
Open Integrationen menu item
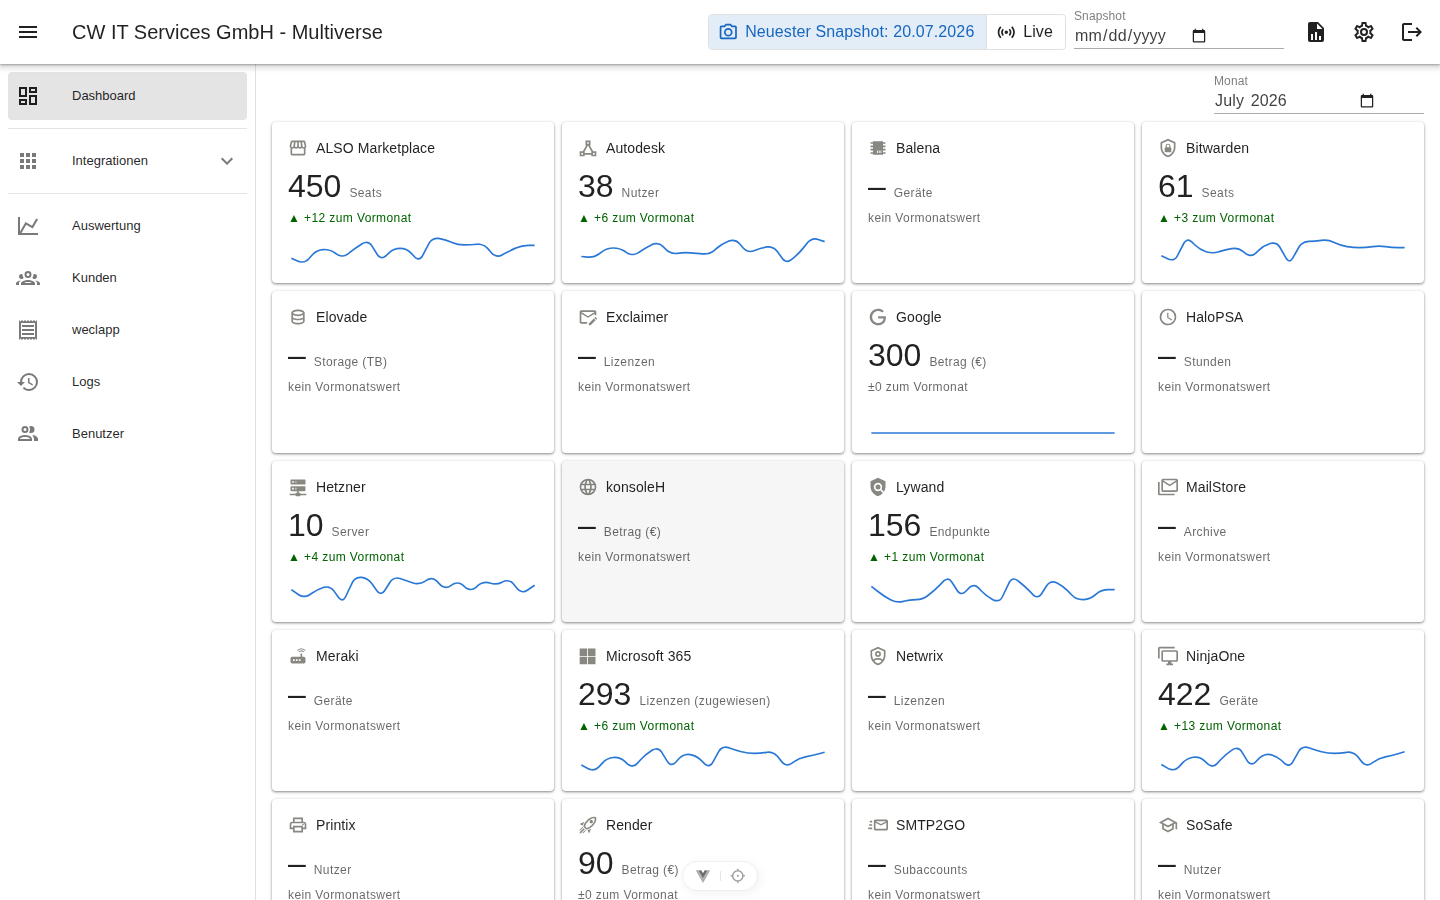coord(127,161)
